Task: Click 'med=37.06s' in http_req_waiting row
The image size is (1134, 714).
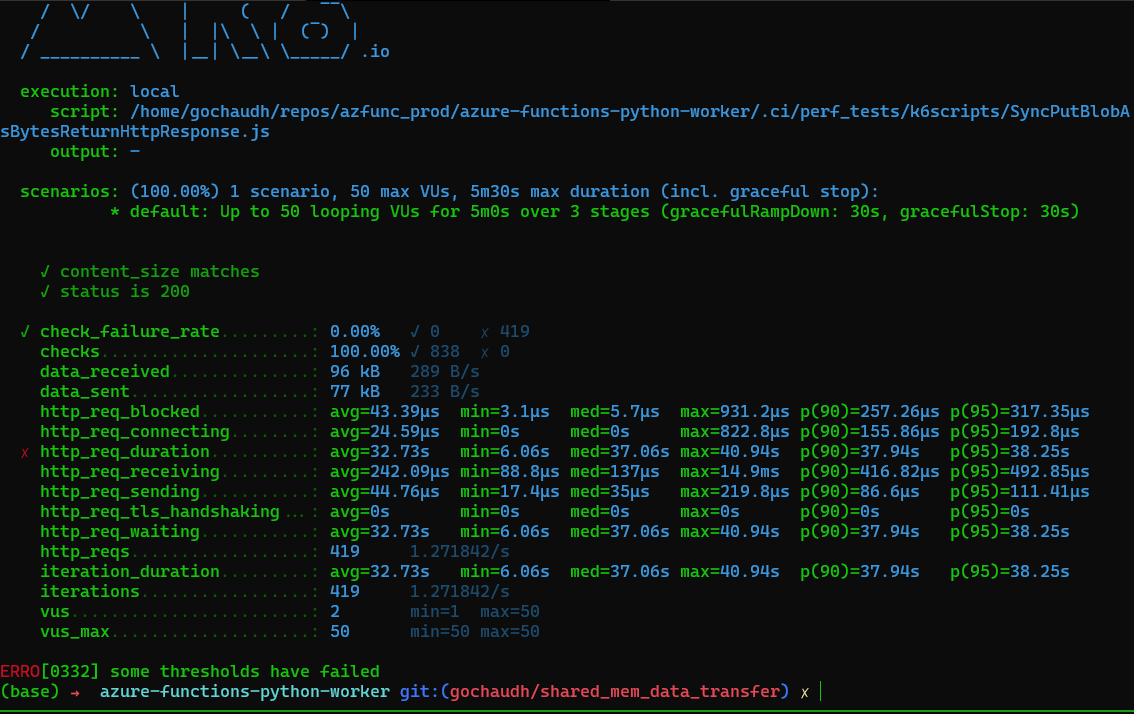Action: 620,532
